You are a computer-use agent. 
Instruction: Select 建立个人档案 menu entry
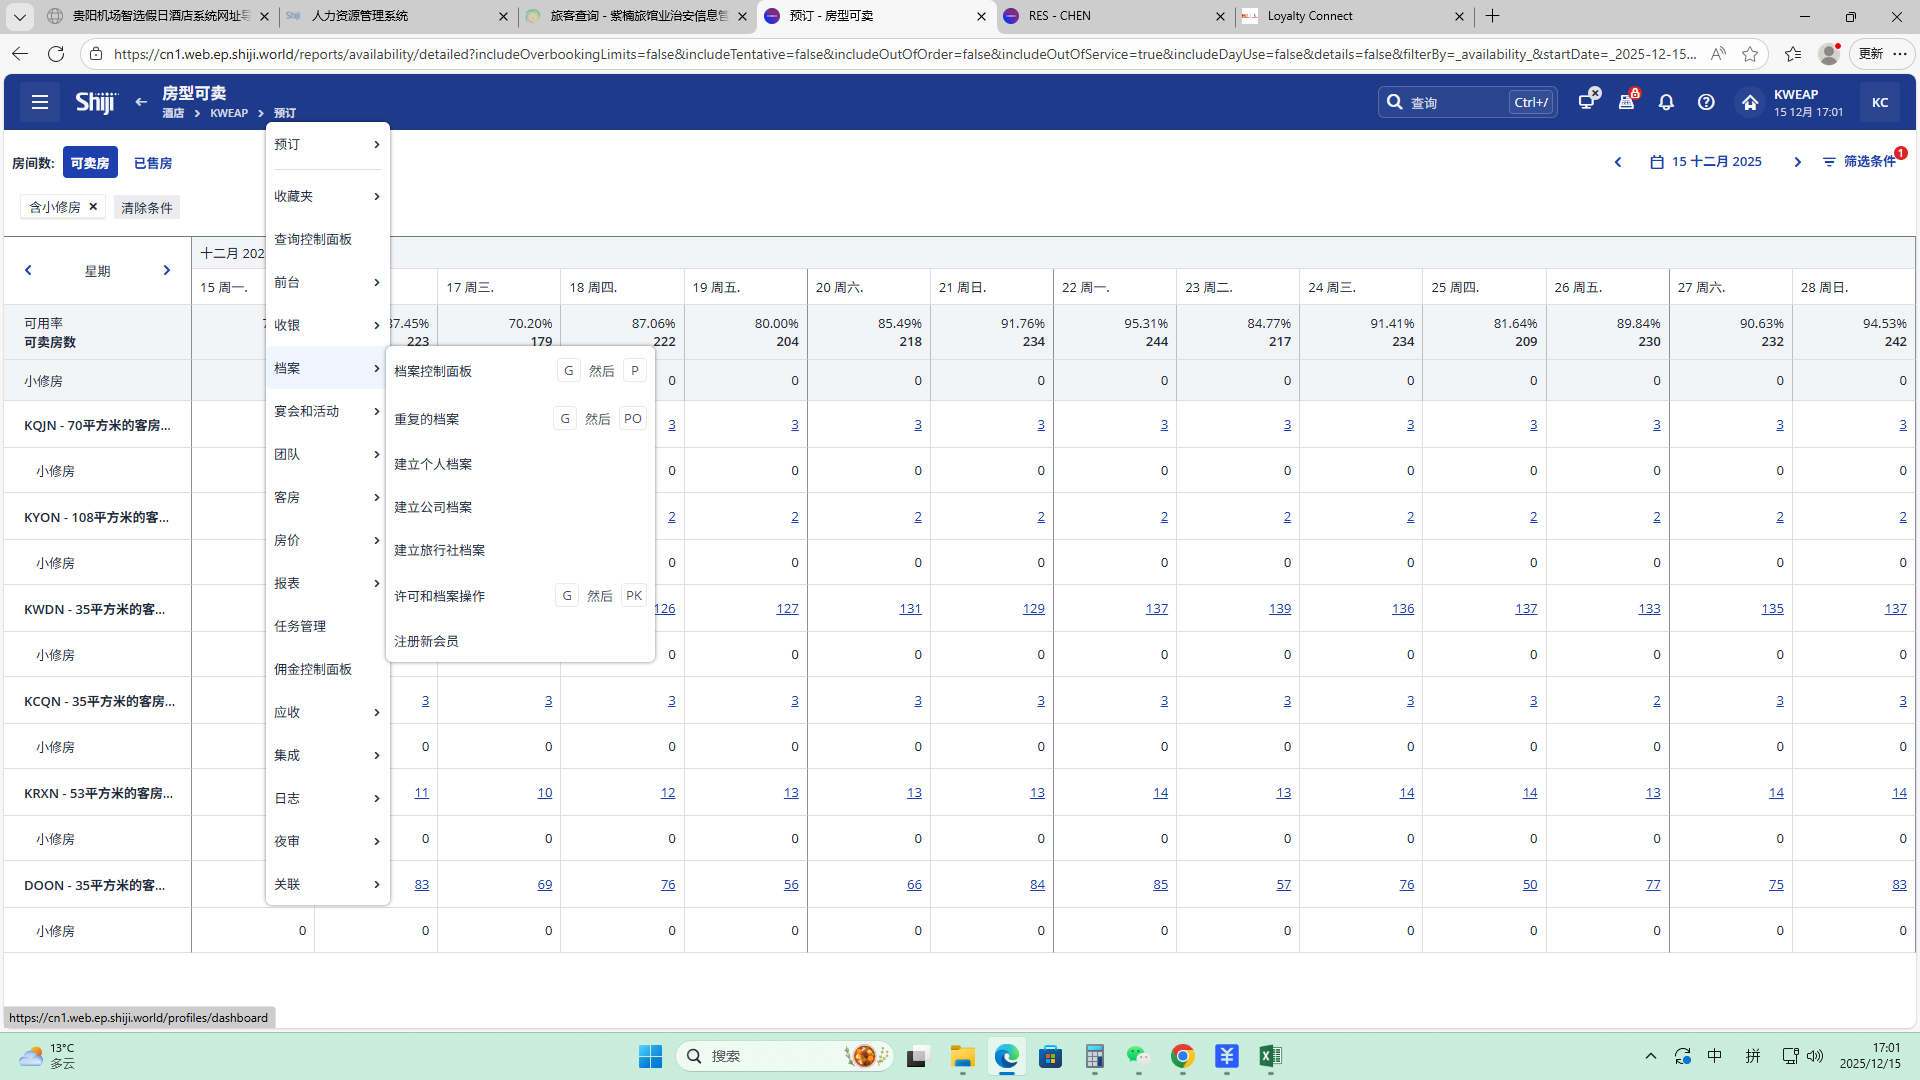433,464
